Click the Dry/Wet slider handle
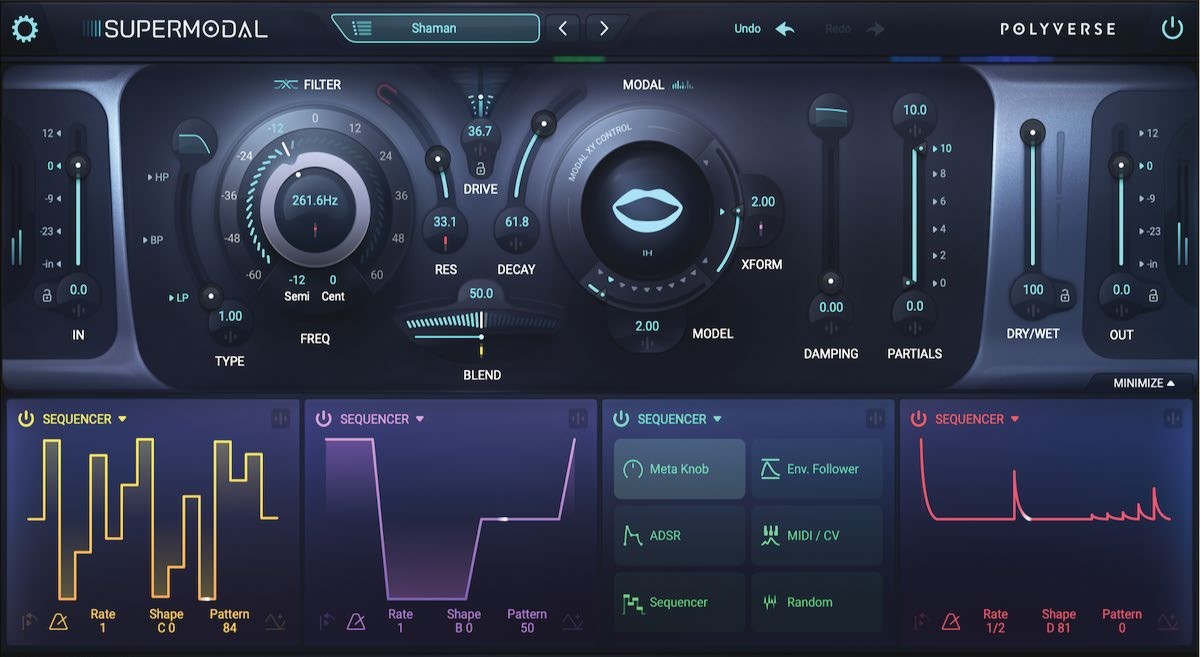The image size is (1200, 657). tap(1032, 130)
